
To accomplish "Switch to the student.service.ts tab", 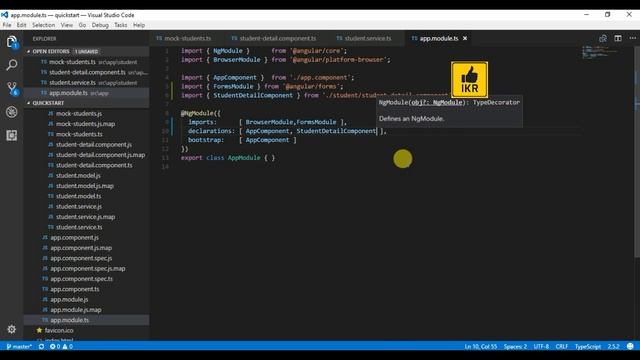I will click(x=367, y=38).
